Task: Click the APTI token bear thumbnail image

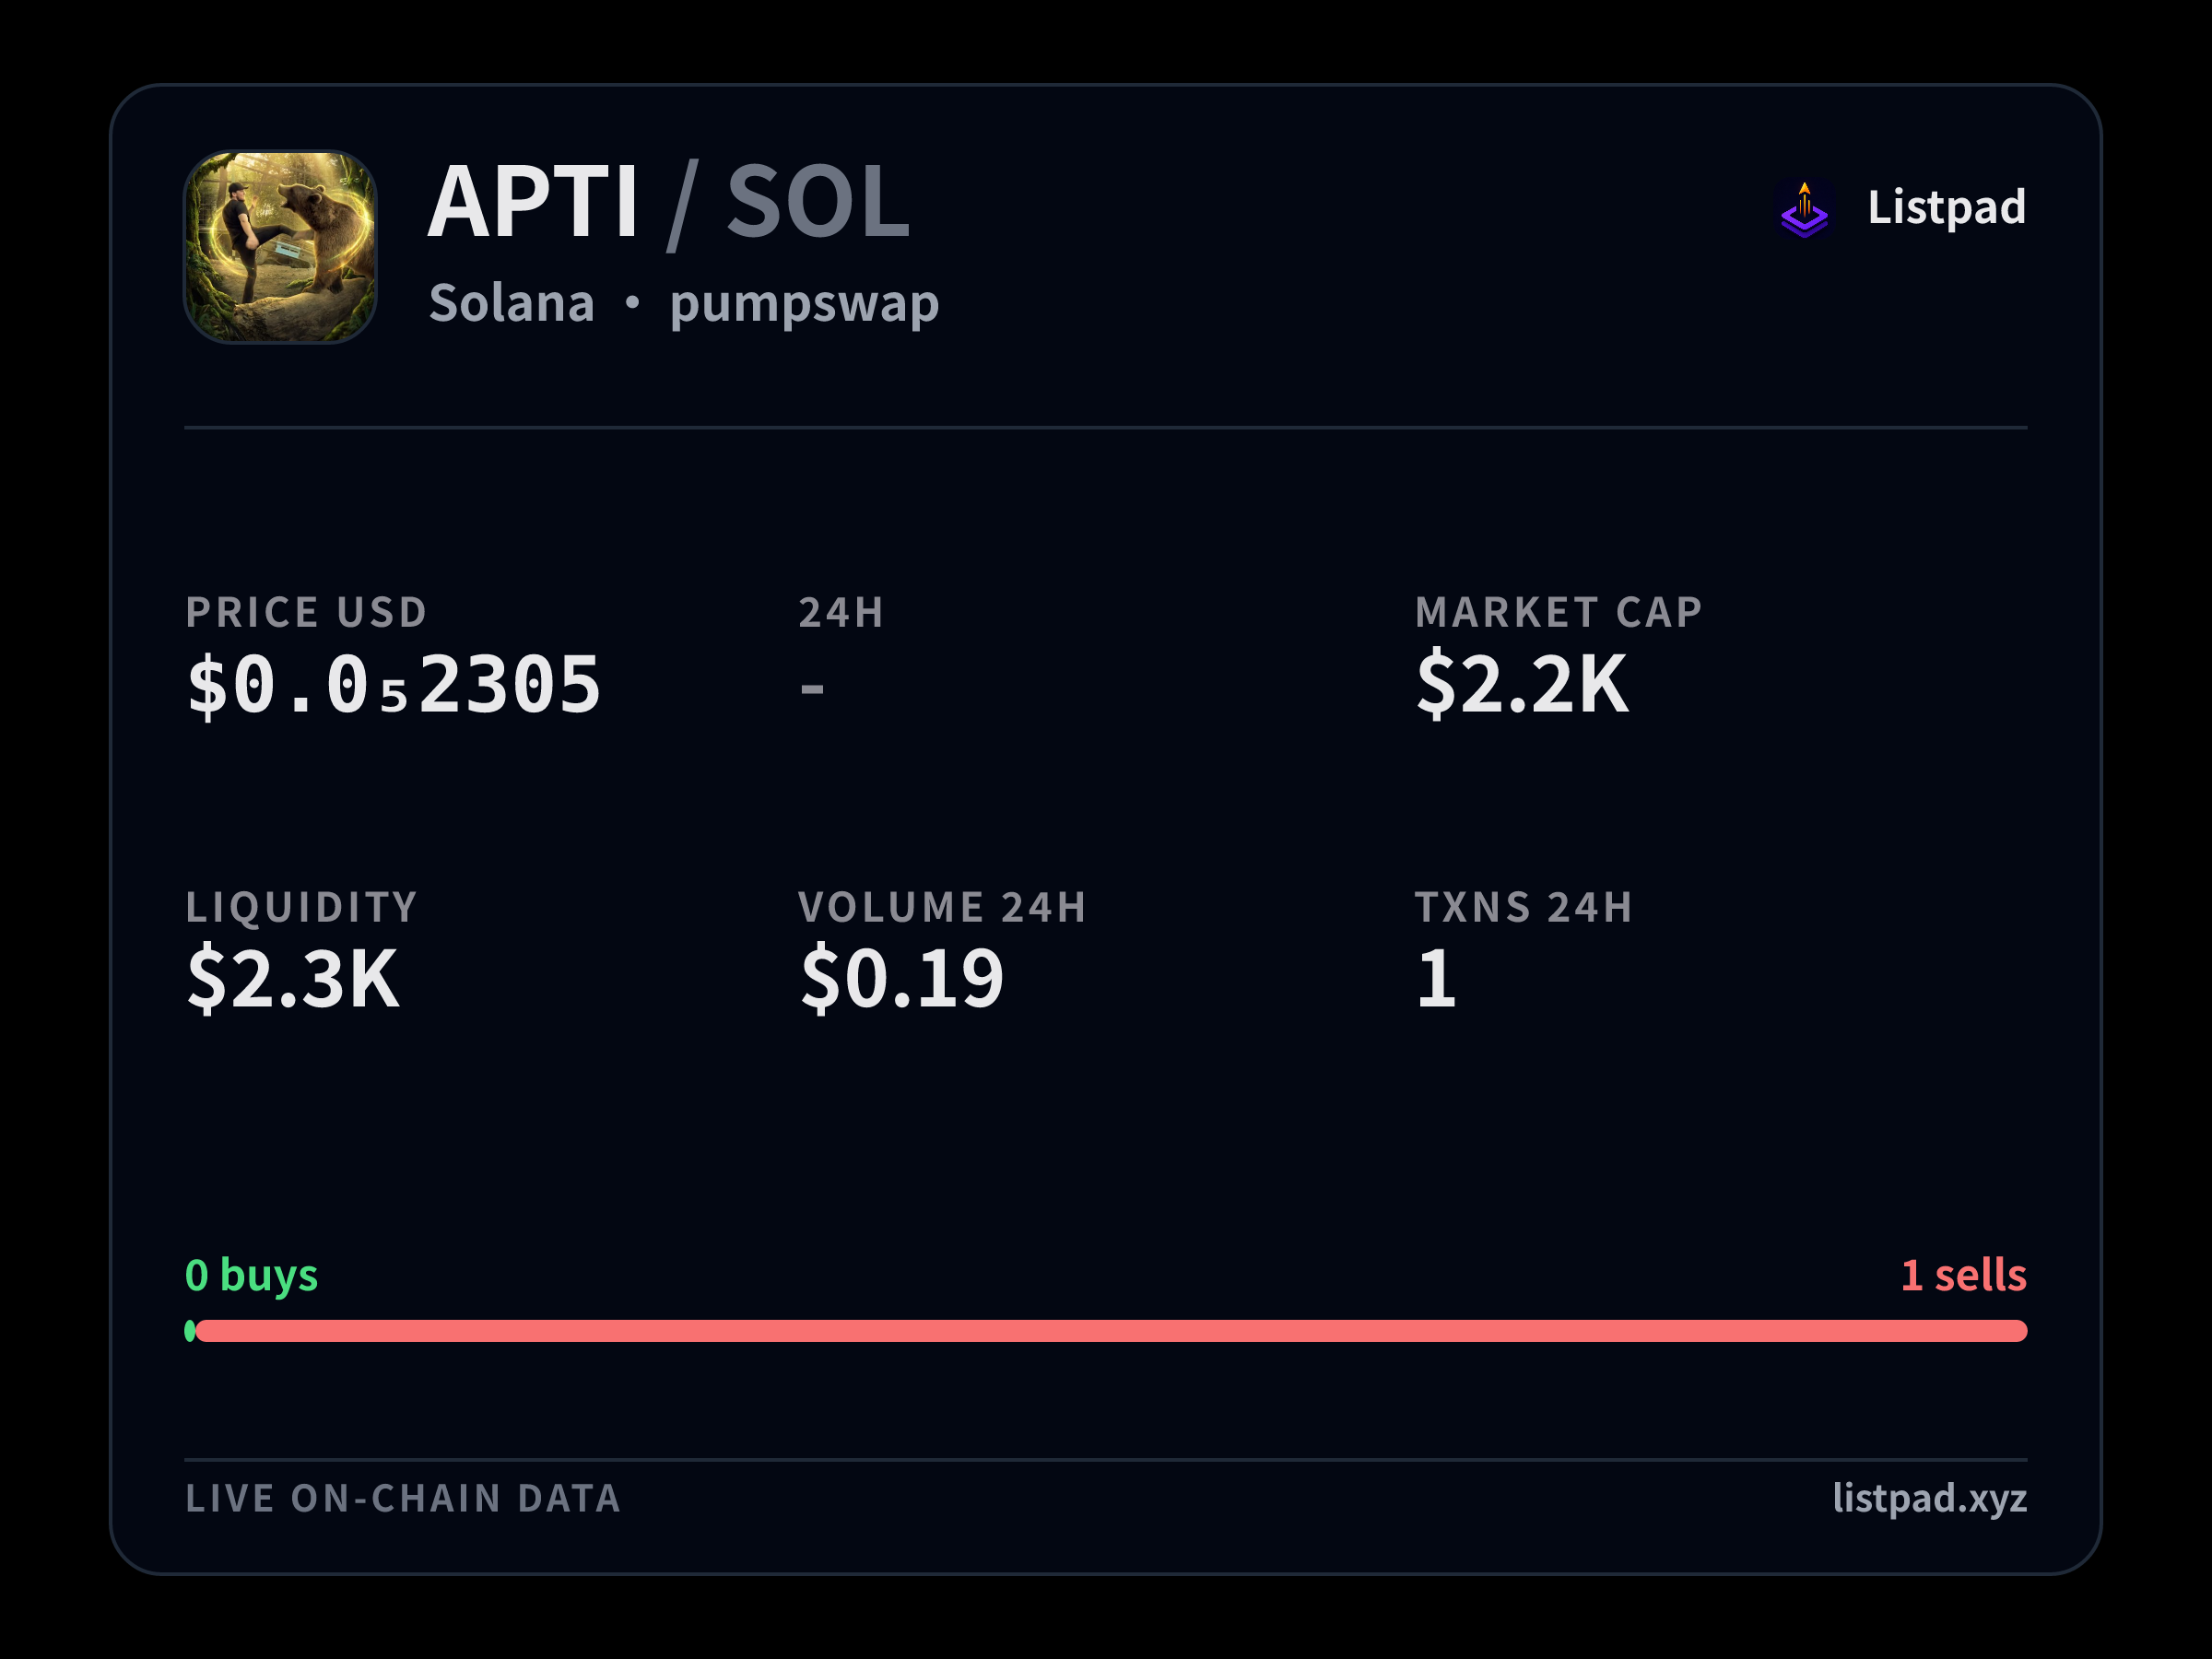Action: 280,247
